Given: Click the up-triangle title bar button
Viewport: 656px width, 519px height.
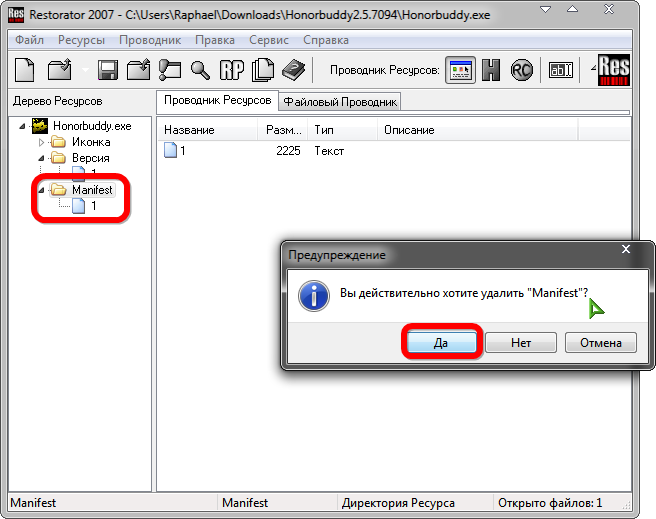Looking at the screenshot, I should (572, 9).
